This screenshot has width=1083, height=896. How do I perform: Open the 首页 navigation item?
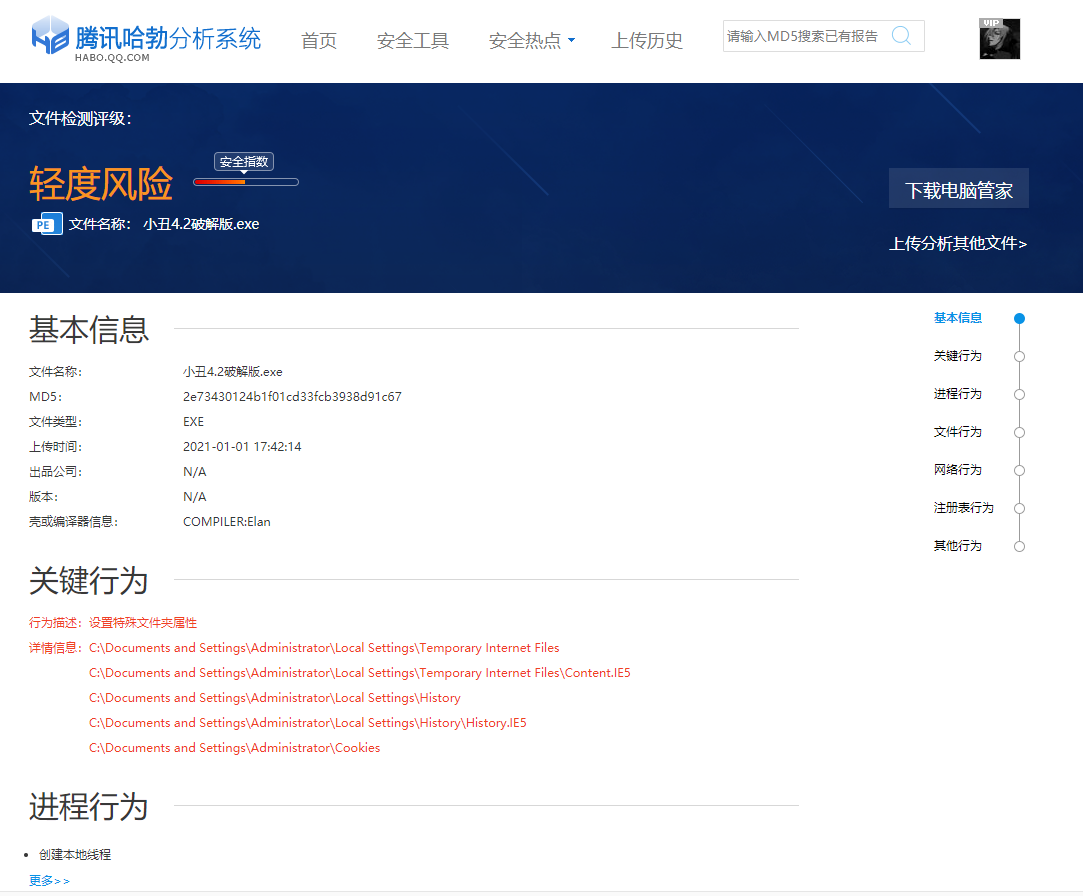[x=319, y=41]
